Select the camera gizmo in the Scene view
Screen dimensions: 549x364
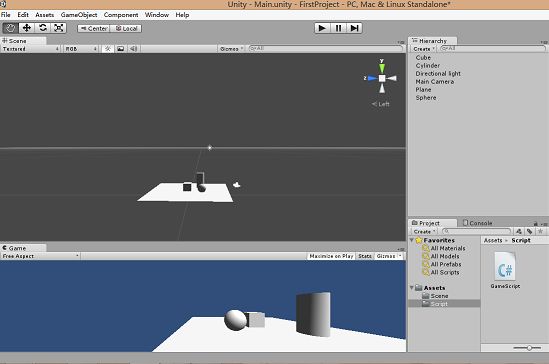[237, 185]
